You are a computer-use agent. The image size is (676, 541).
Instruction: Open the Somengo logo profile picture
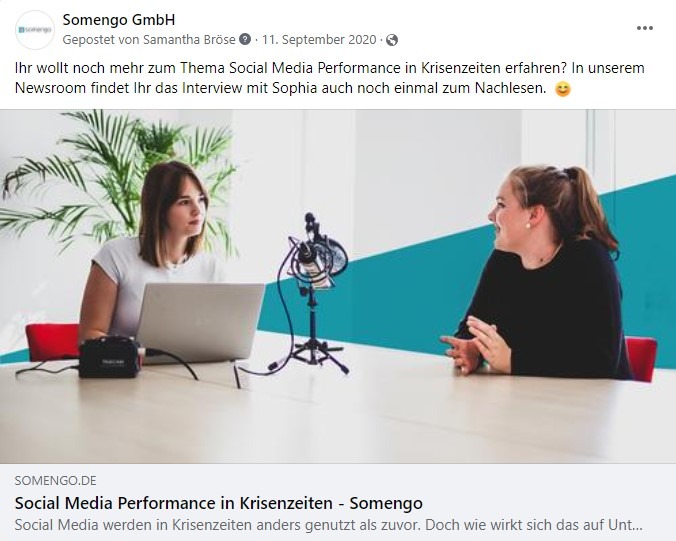tap(35, 30)
